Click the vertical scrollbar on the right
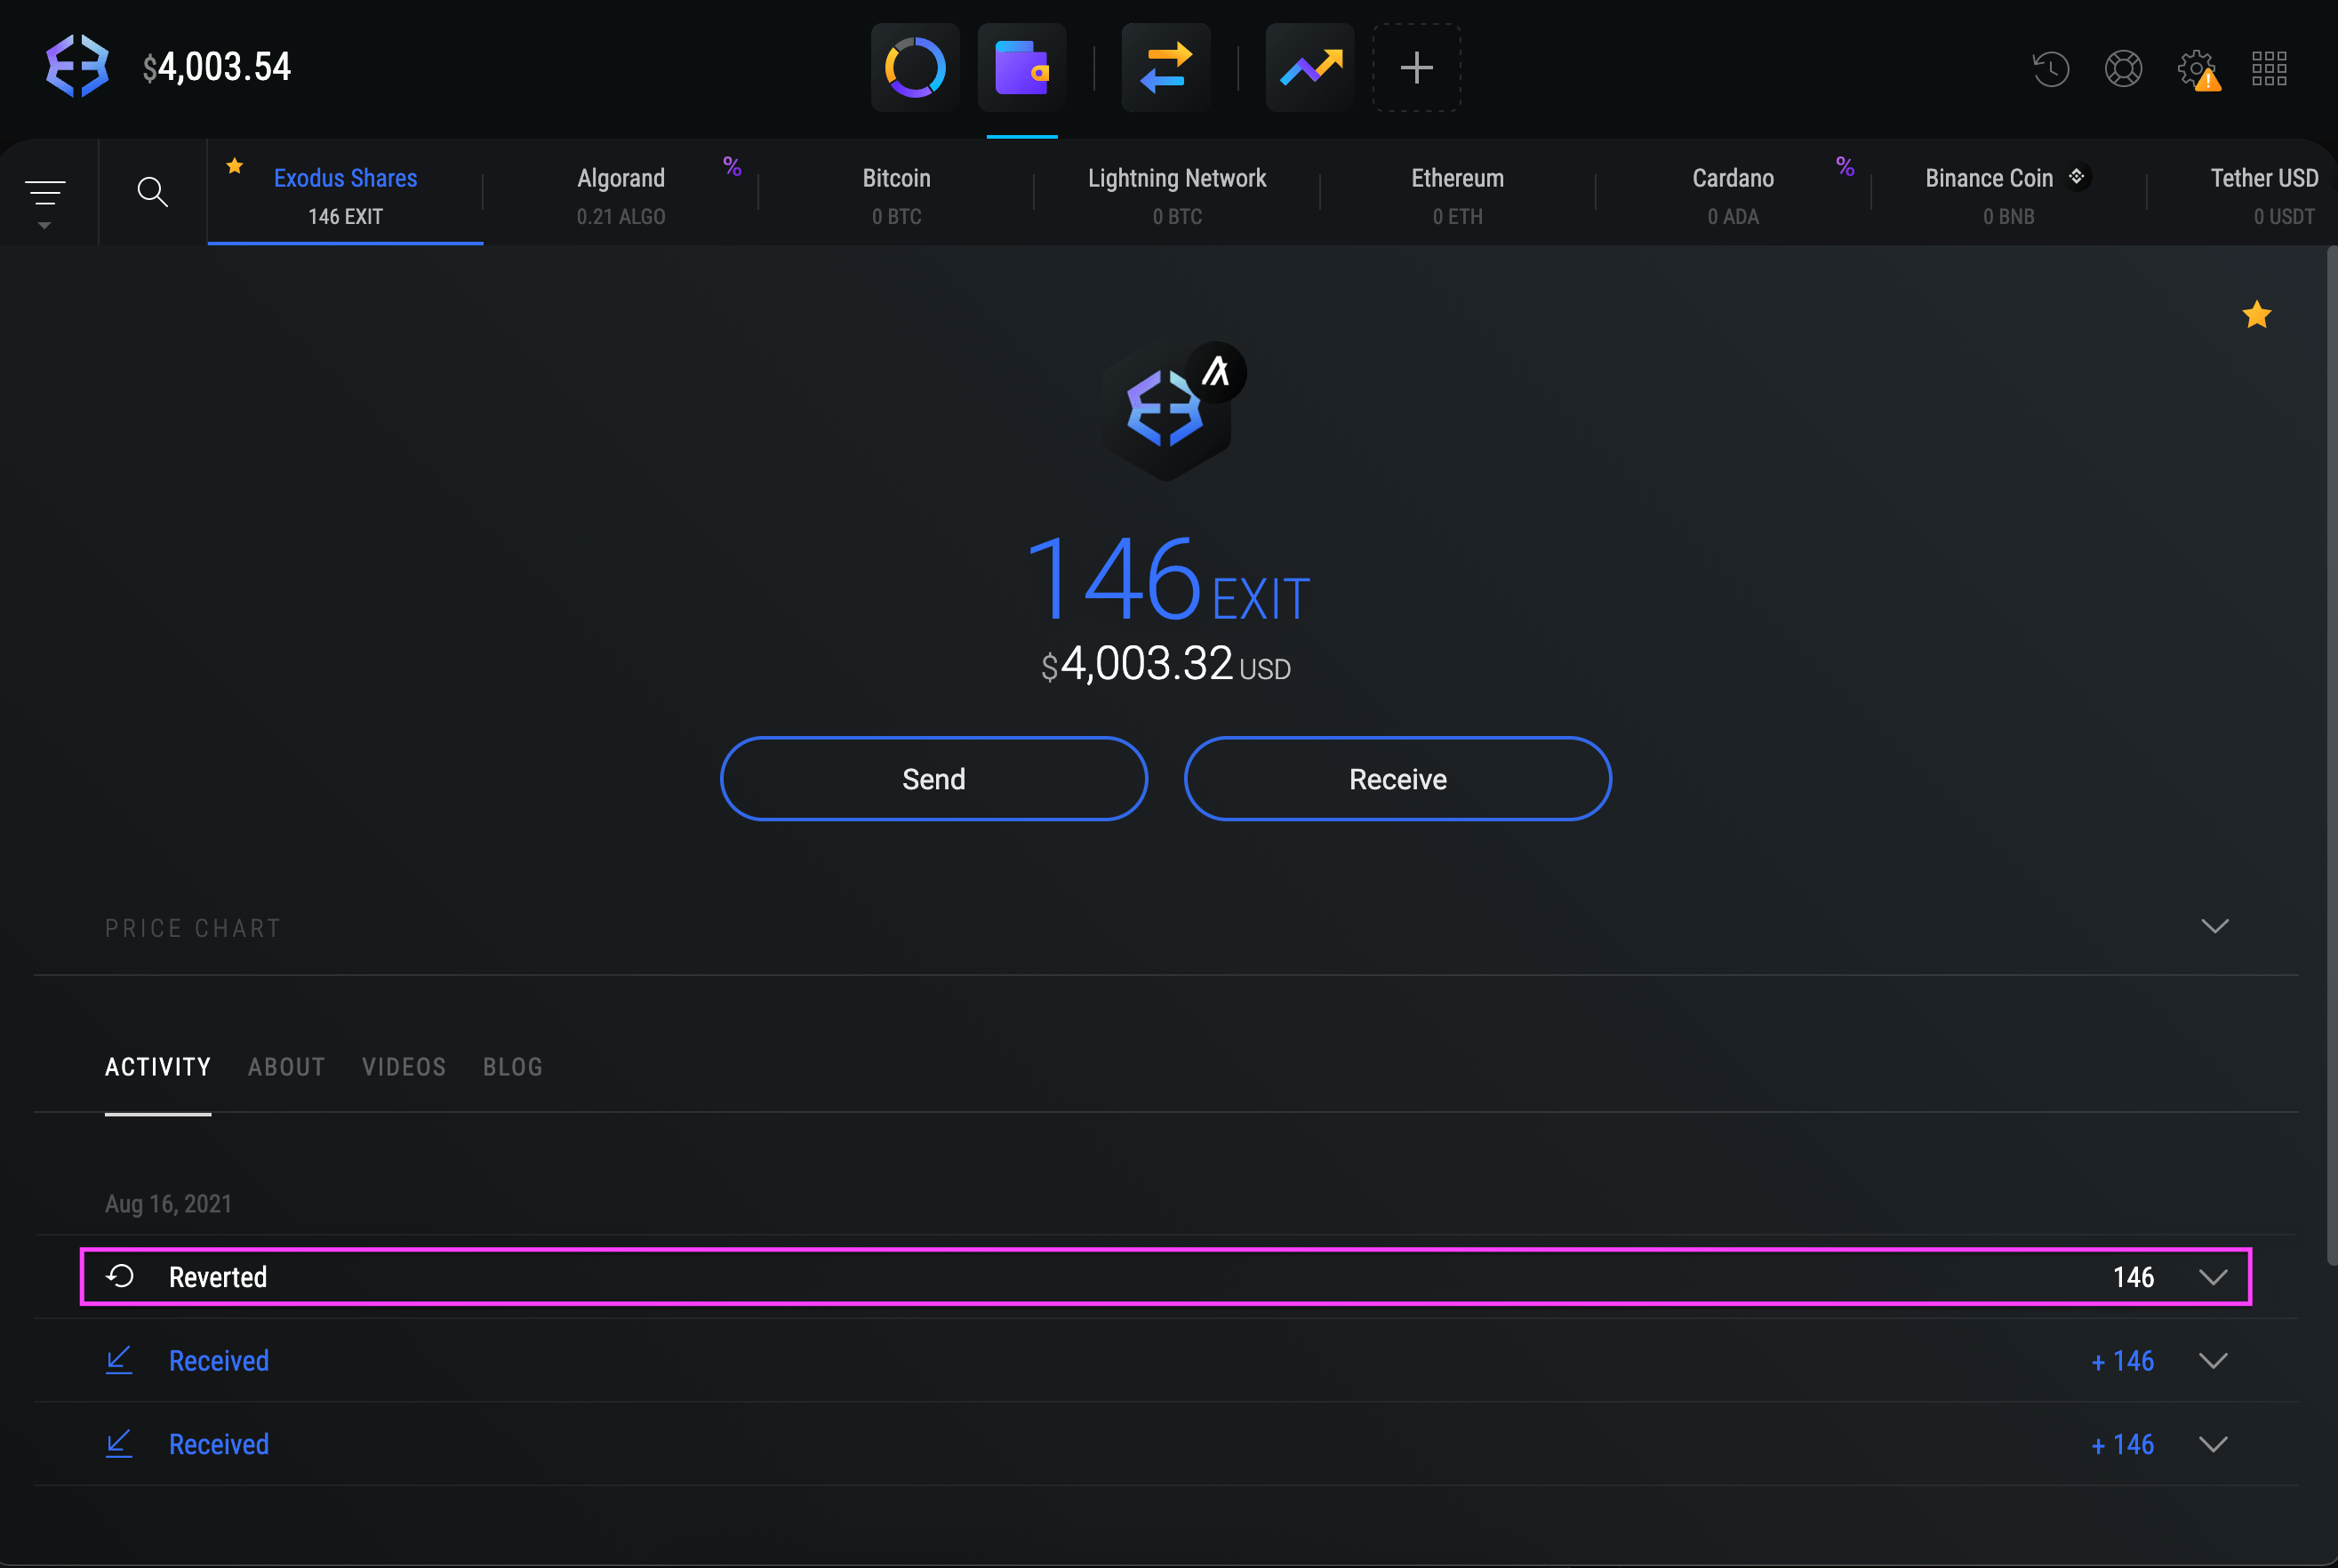The image size is (2338, 1568). pyautogui.click(x=2331, y=750)
